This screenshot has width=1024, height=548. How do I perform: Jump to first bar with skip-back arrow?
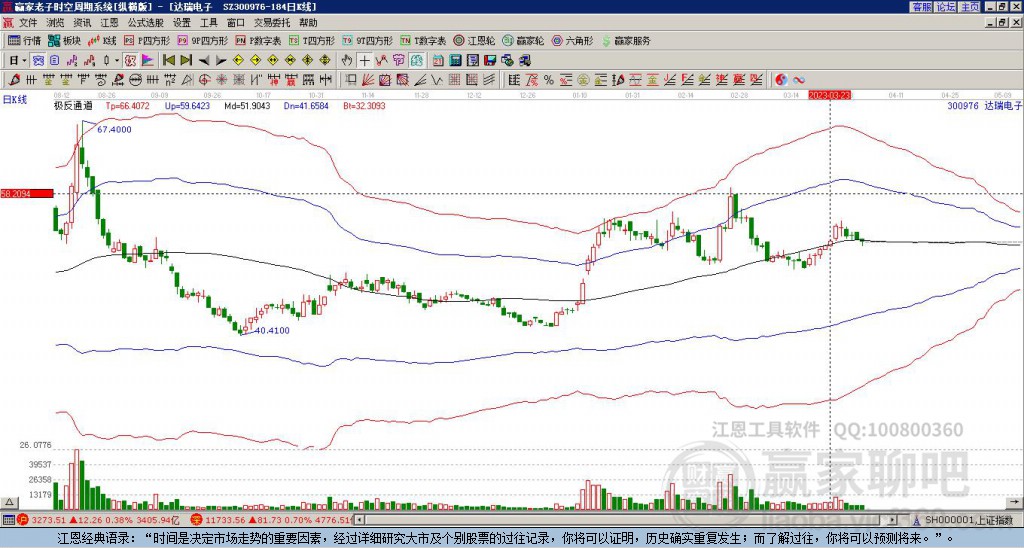(x=169, y=61)
